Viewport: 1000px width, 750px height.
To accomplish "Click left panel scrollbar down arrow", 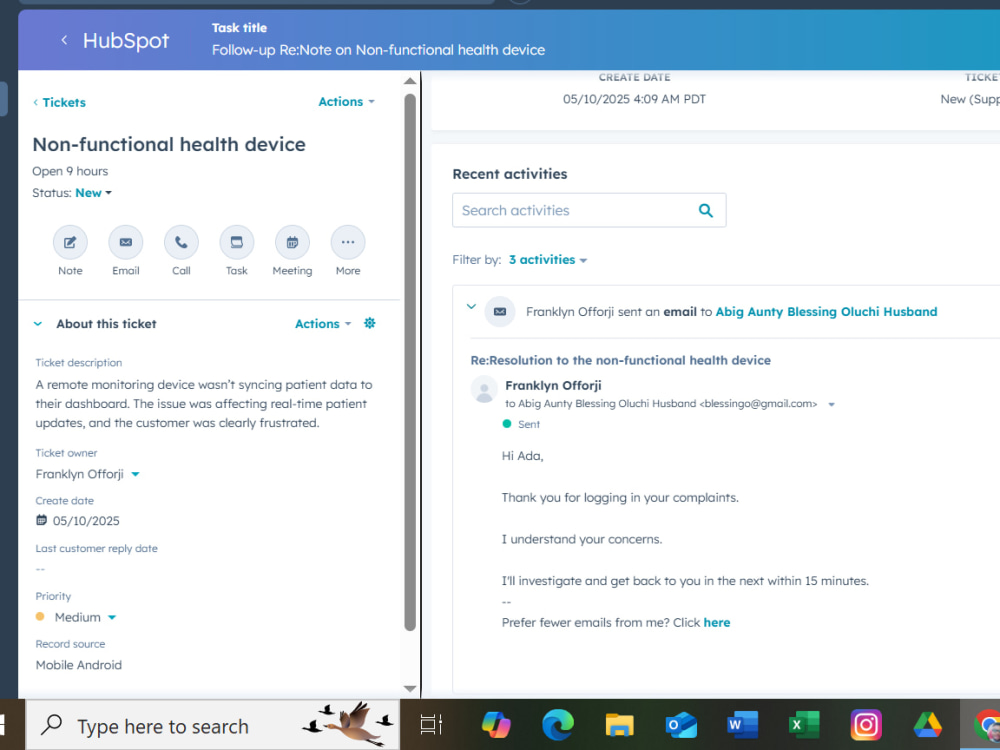I will tap(410, 688).
